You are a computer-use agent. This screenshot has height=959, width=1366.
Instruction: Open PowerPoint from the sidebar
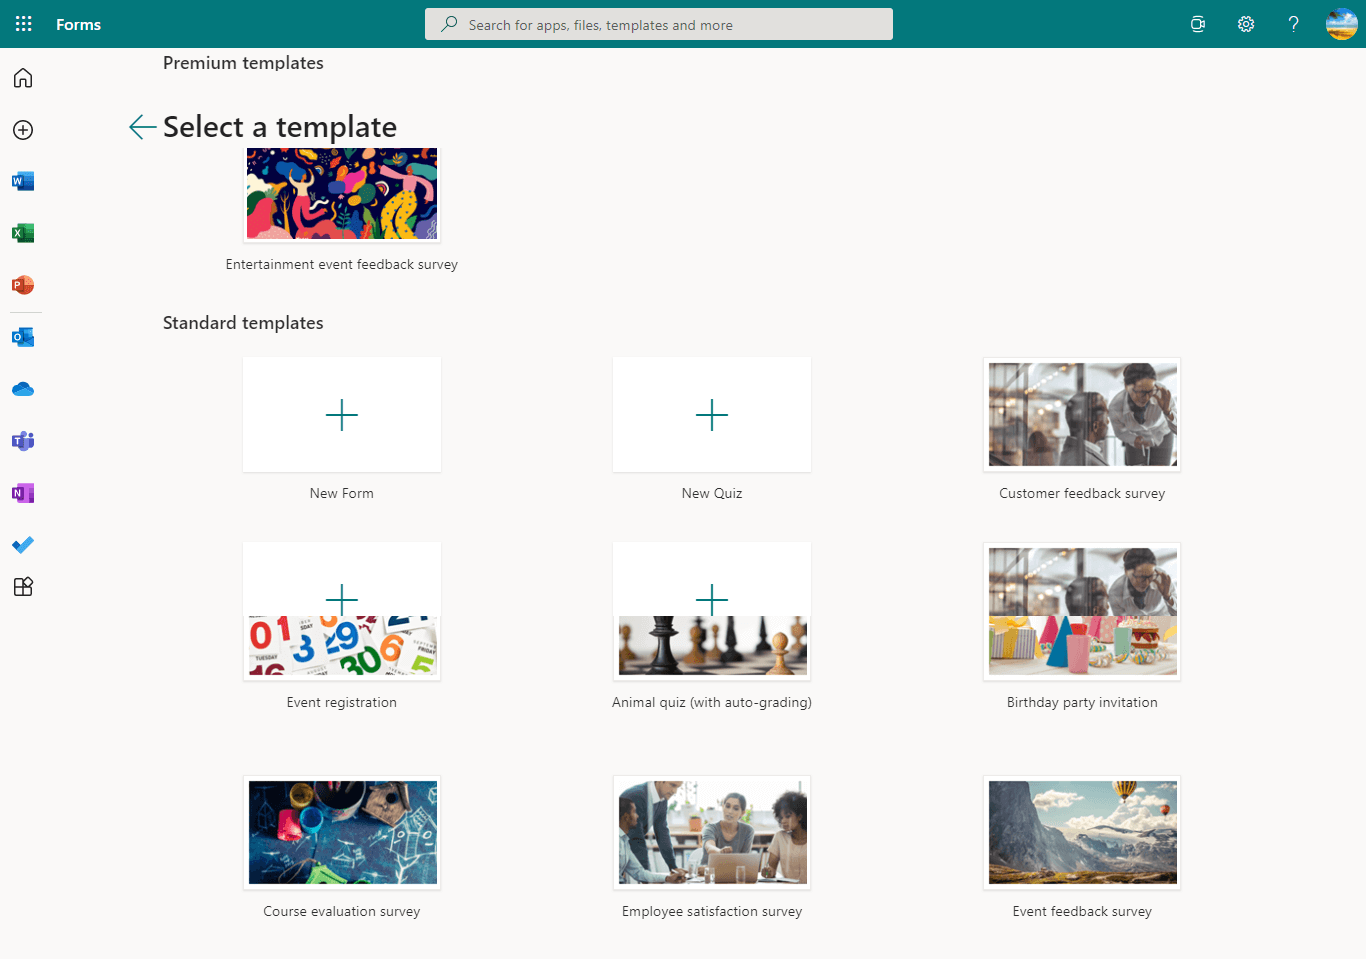(23, 285)
